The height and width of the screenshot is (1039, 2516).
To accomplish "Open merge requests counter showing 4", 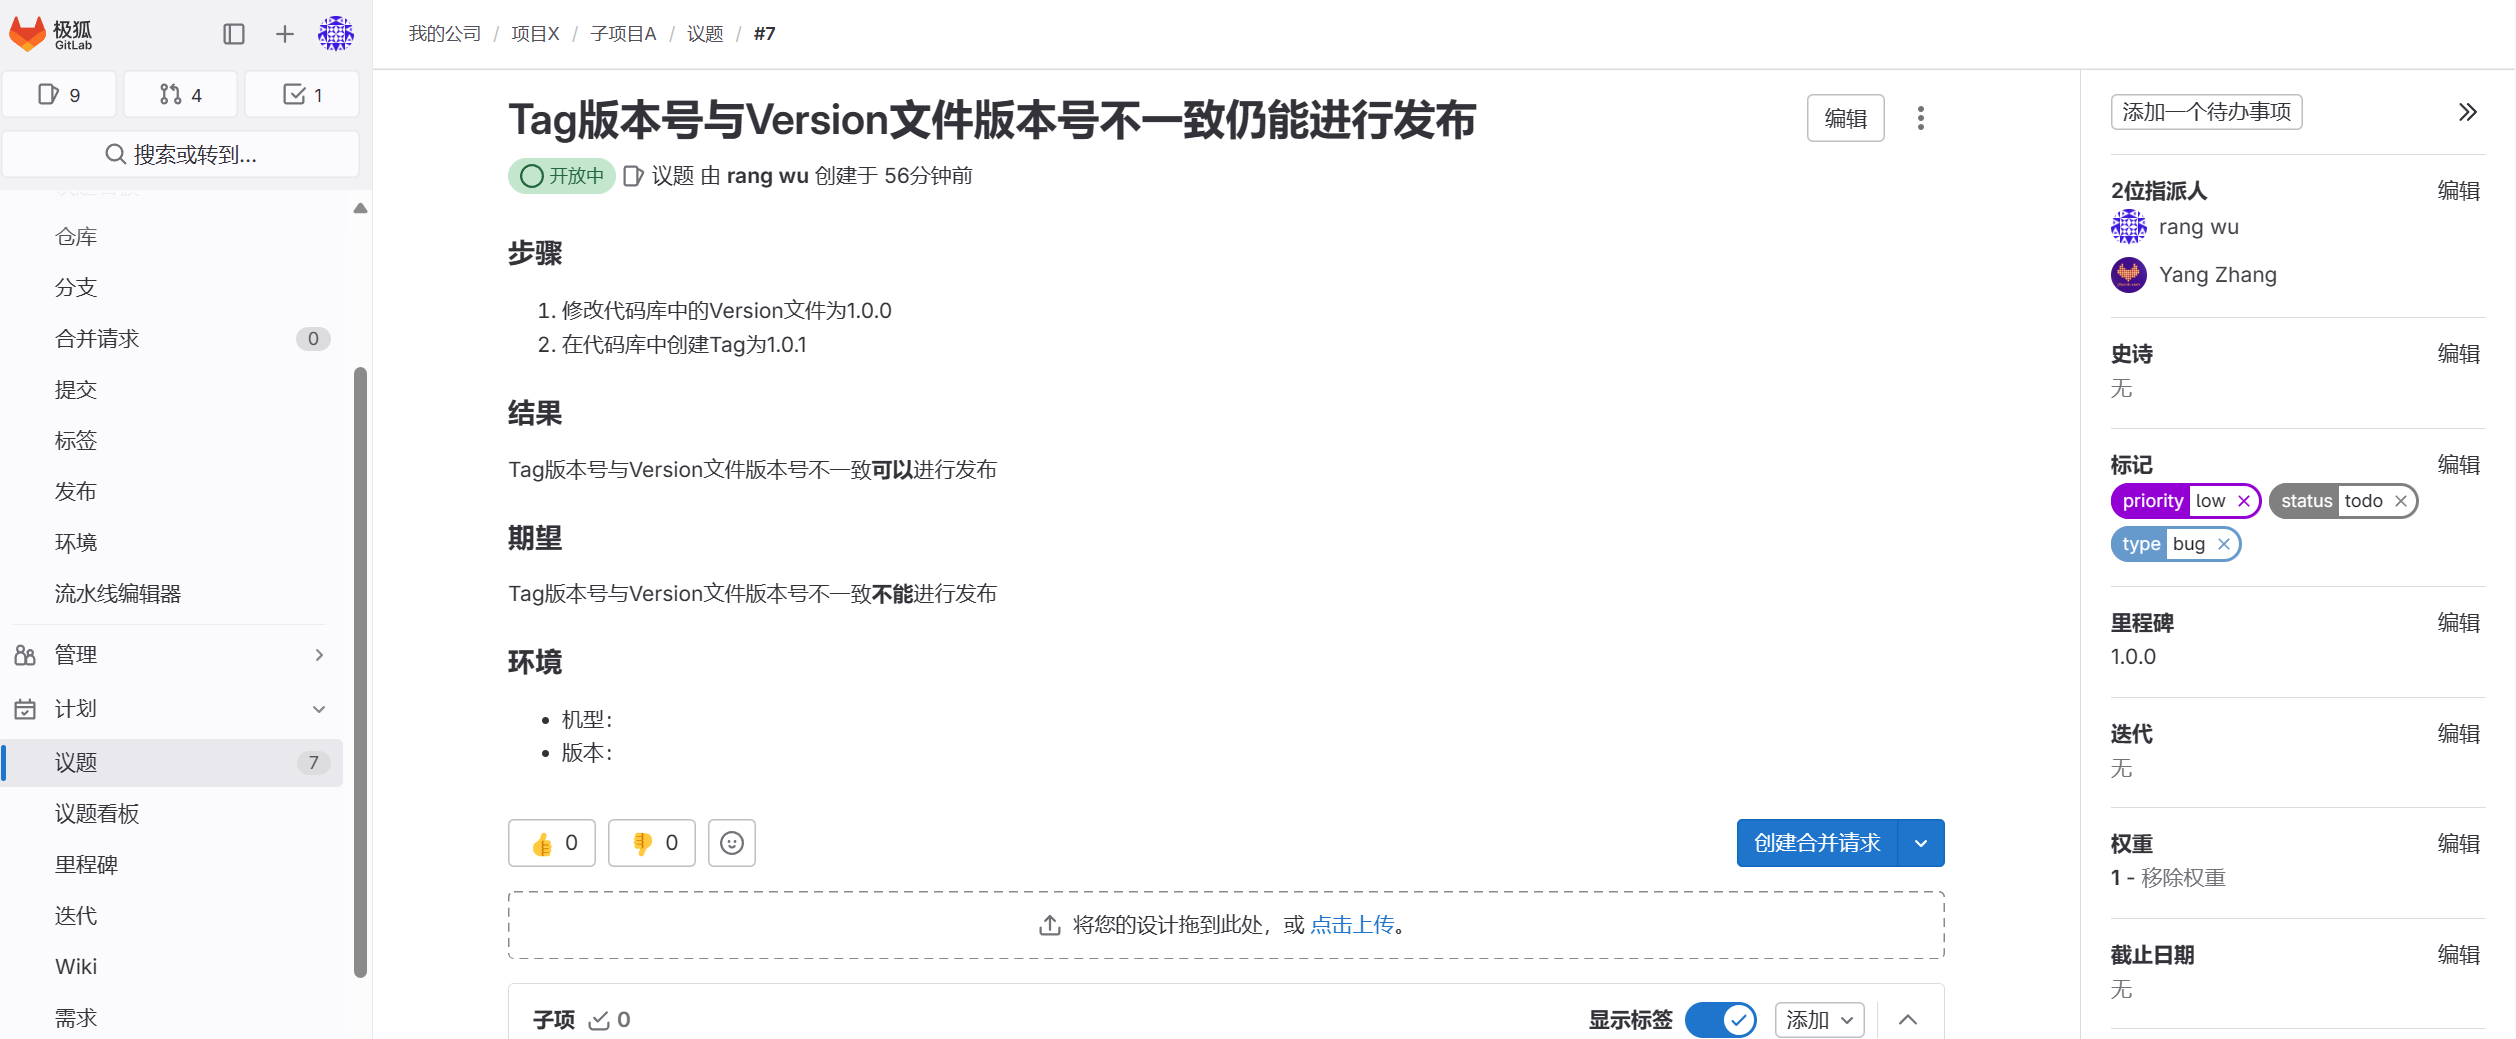I will (181, 95).
